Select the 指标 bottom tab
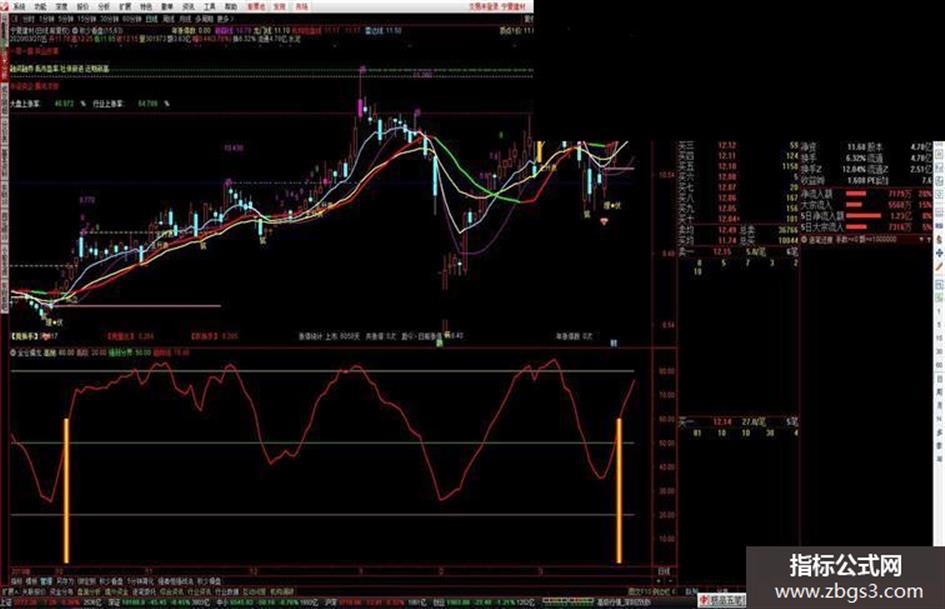Screen dimensions: 945x609 16,582
